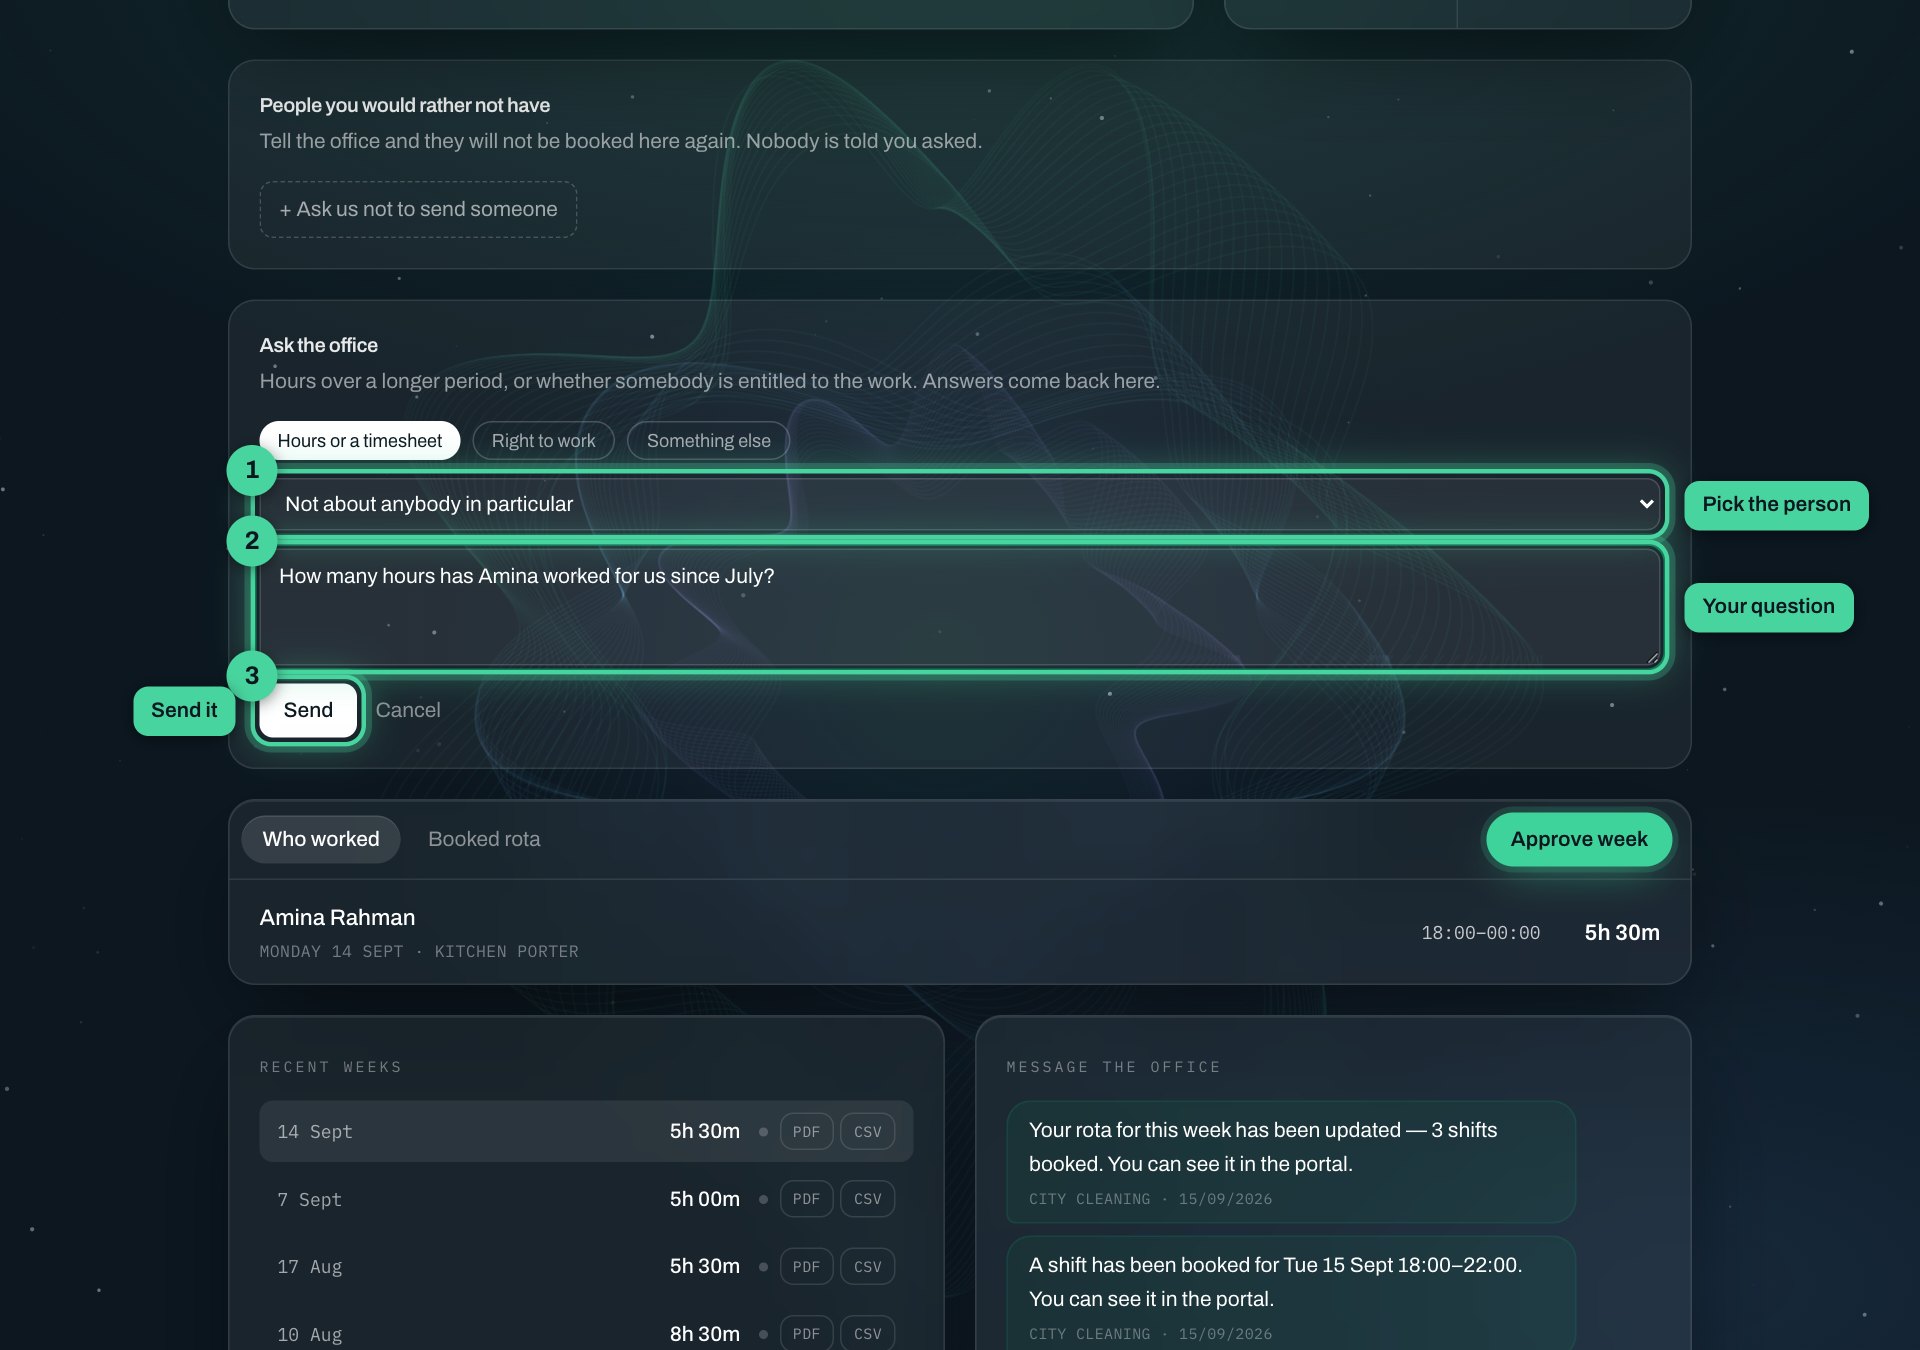The height and width of the screenshot is (1350, 1920).
Task: Select the 17 Aug week row
Action: [586, 1266]
